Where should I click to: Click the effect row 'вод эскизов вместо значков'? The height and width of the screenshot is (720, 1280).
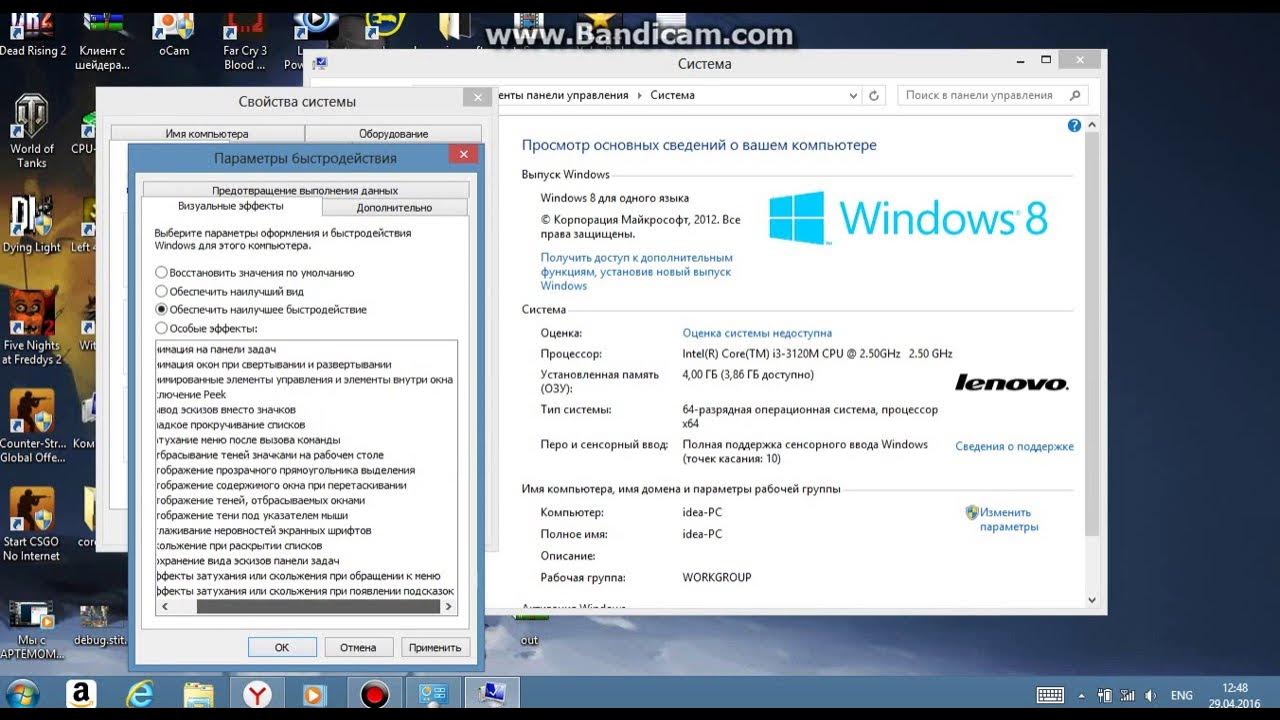tap(226, 410)
